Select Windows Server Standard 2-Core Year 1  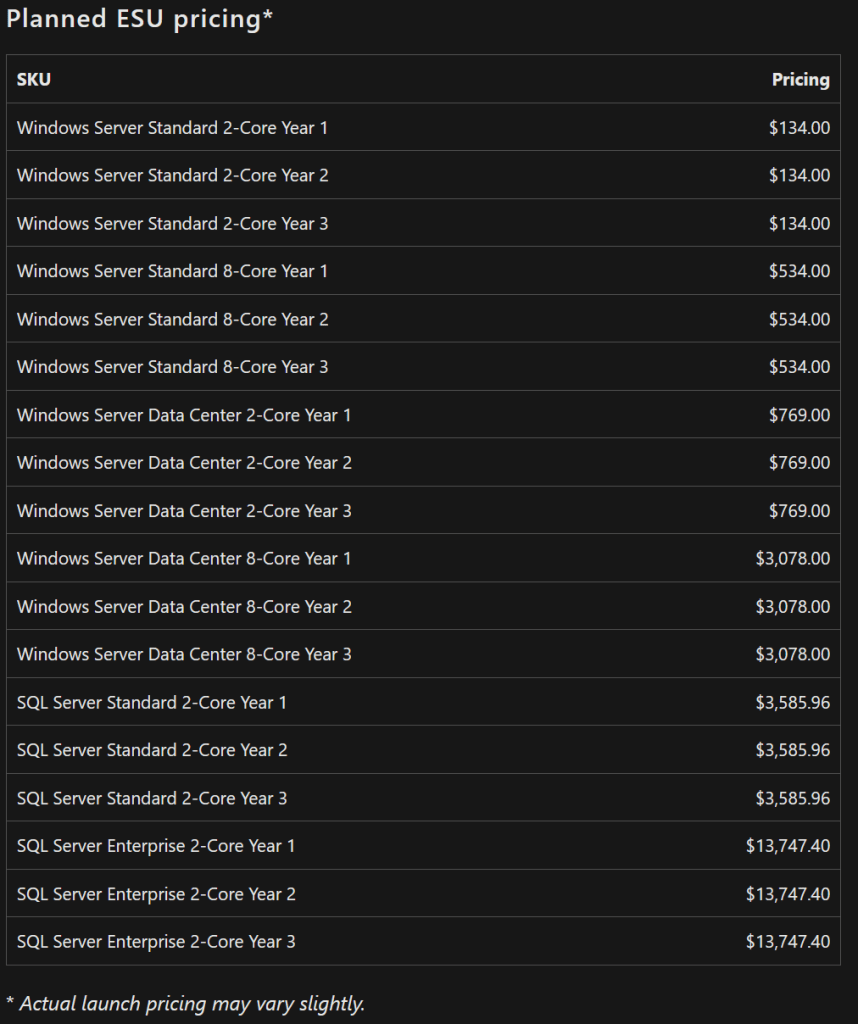[172, 128]
